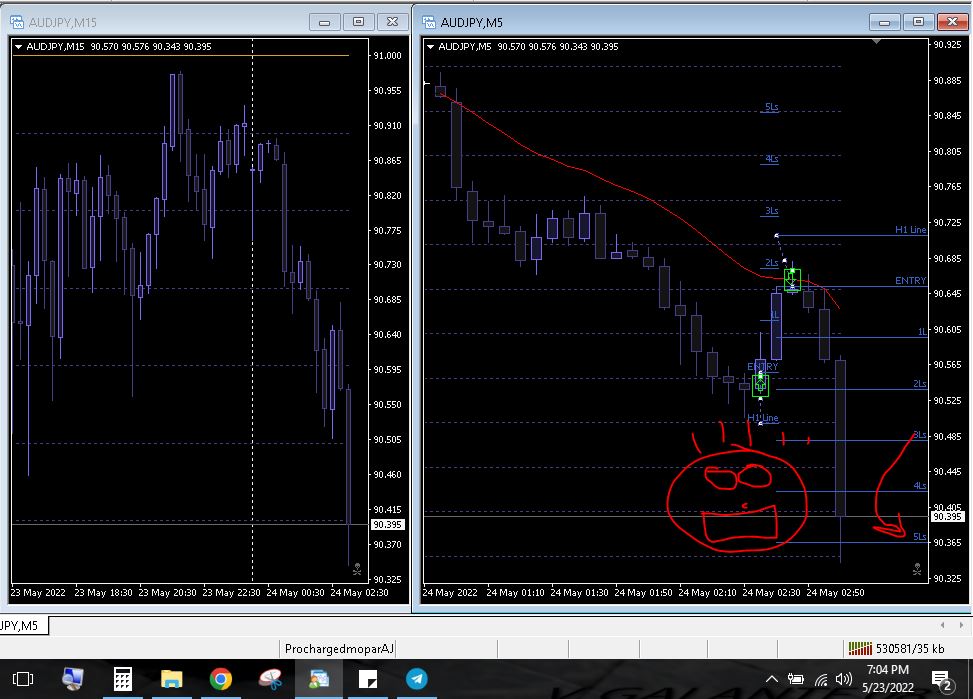Open Telegram from the taskbar
This screenshot has height=699, width=973.
[x=417, y=679]
